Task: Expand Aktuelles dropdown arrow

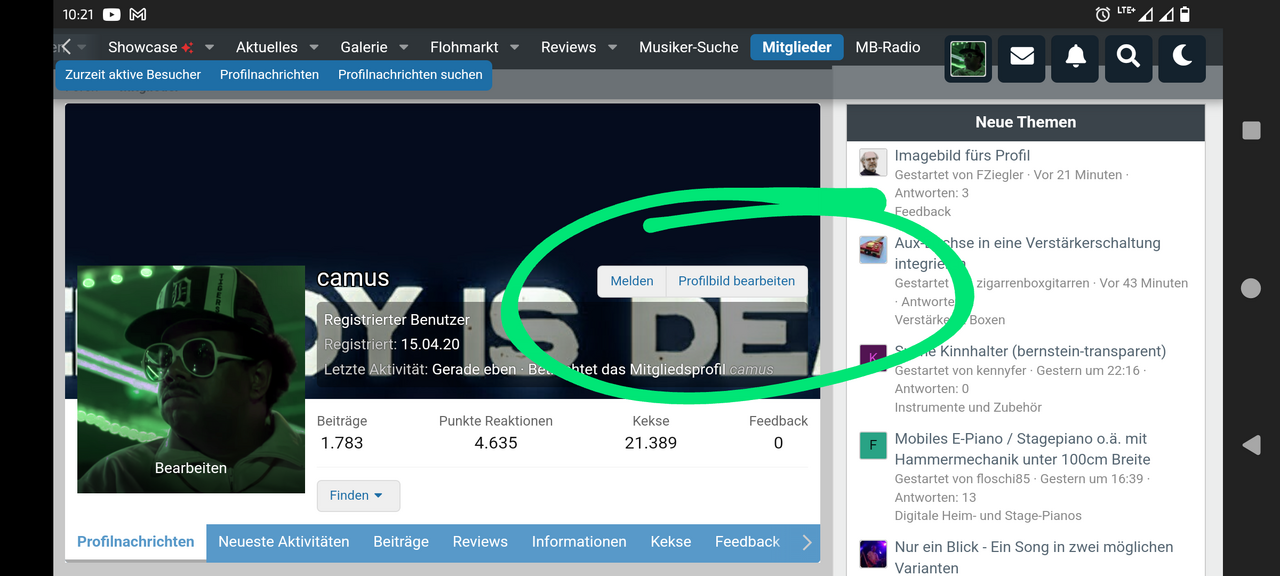Action: click(x=313, y=47)
